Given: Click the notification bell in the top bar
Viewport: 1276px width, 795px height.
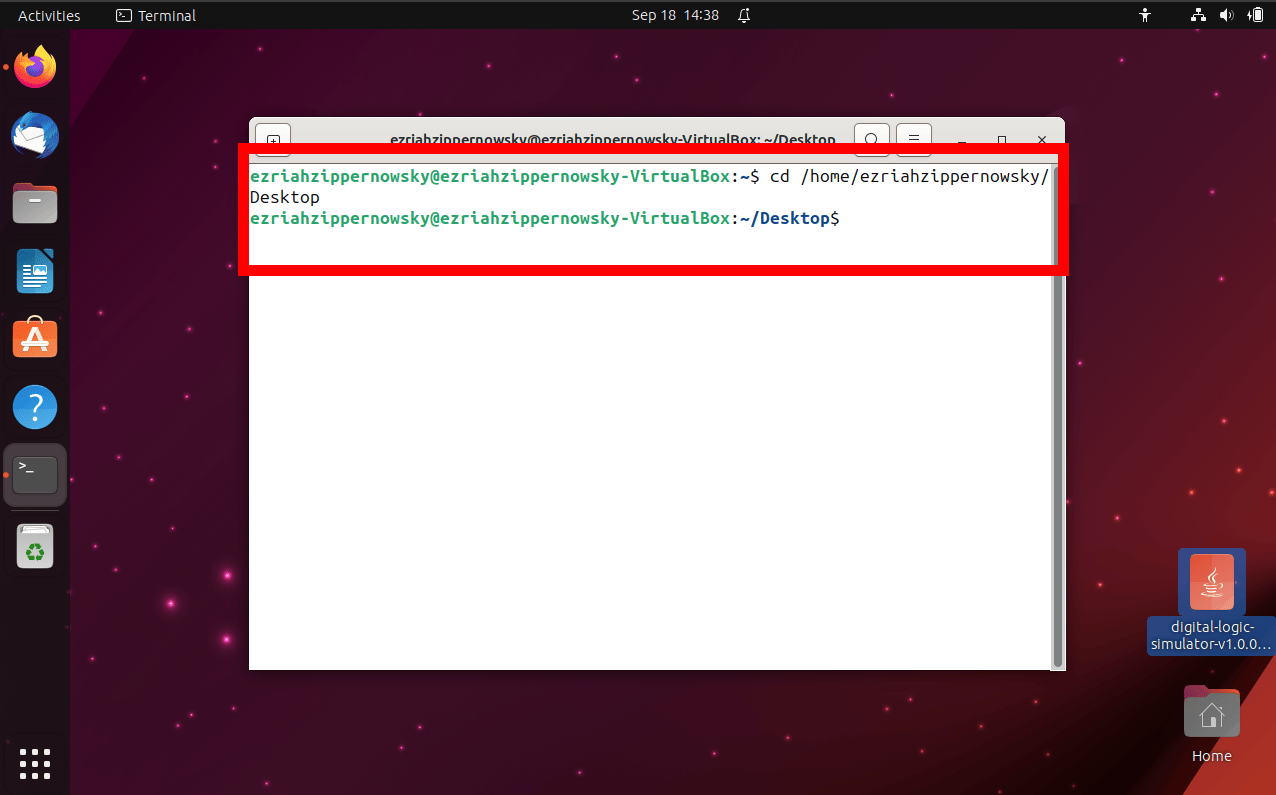Looking at the screenshot, I should (x=743, y=15).
